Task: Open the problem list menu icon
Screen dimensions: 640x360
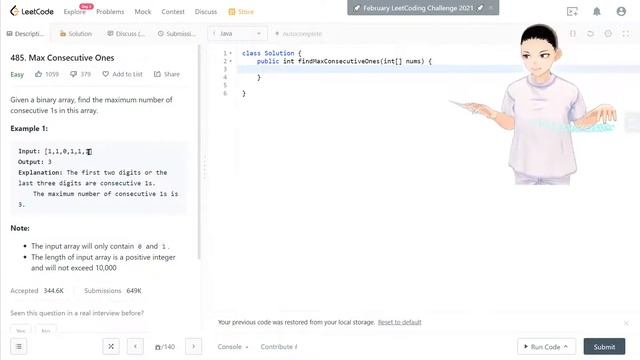Action: [x=19, y=347]
